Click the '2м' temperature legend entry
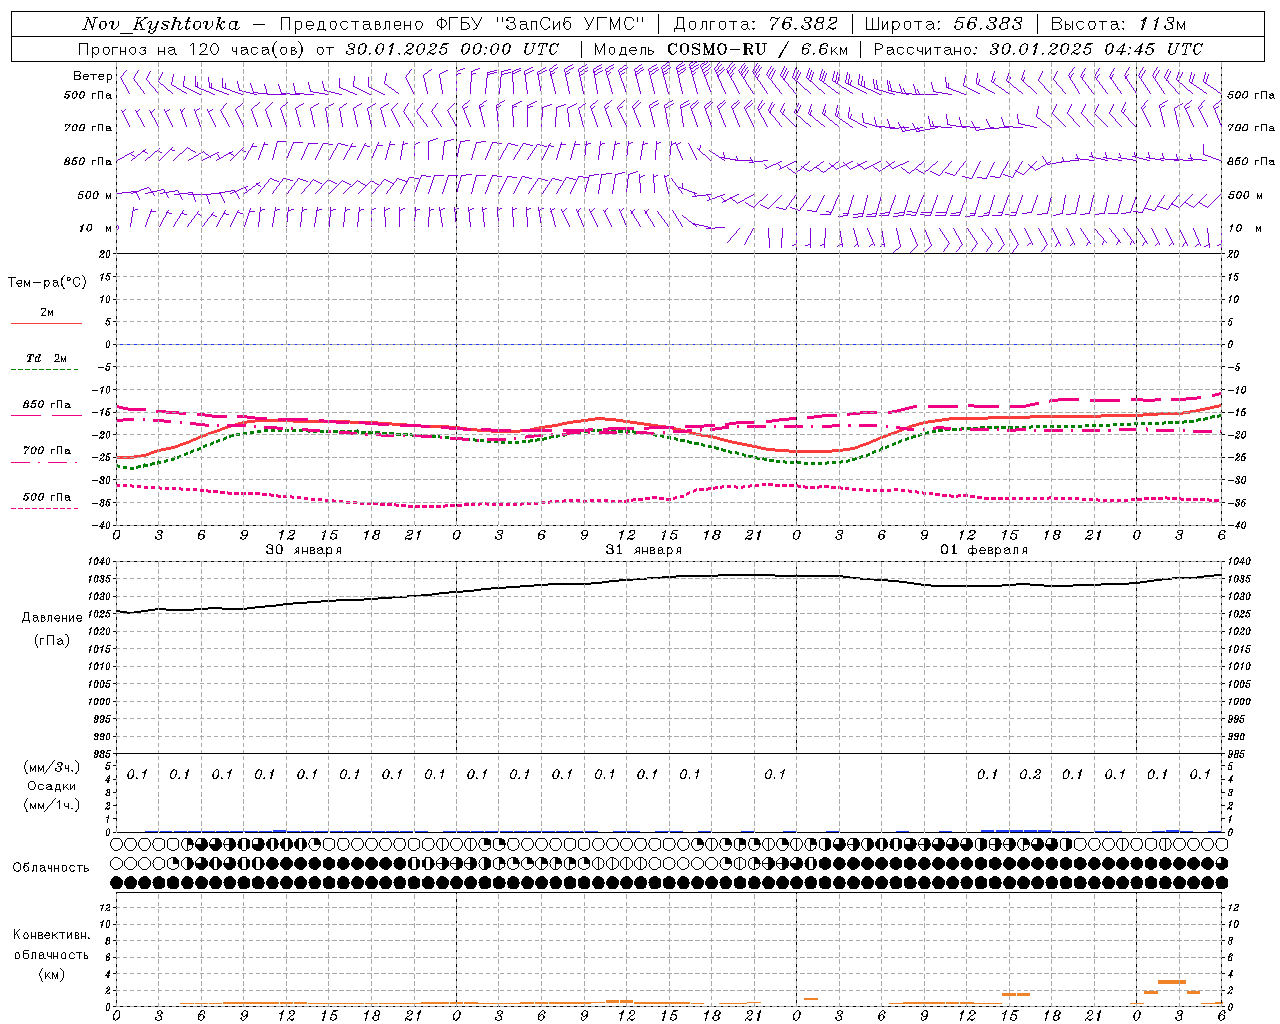The height and width of the screenshot is (1024, 1280). click(47, 313)
